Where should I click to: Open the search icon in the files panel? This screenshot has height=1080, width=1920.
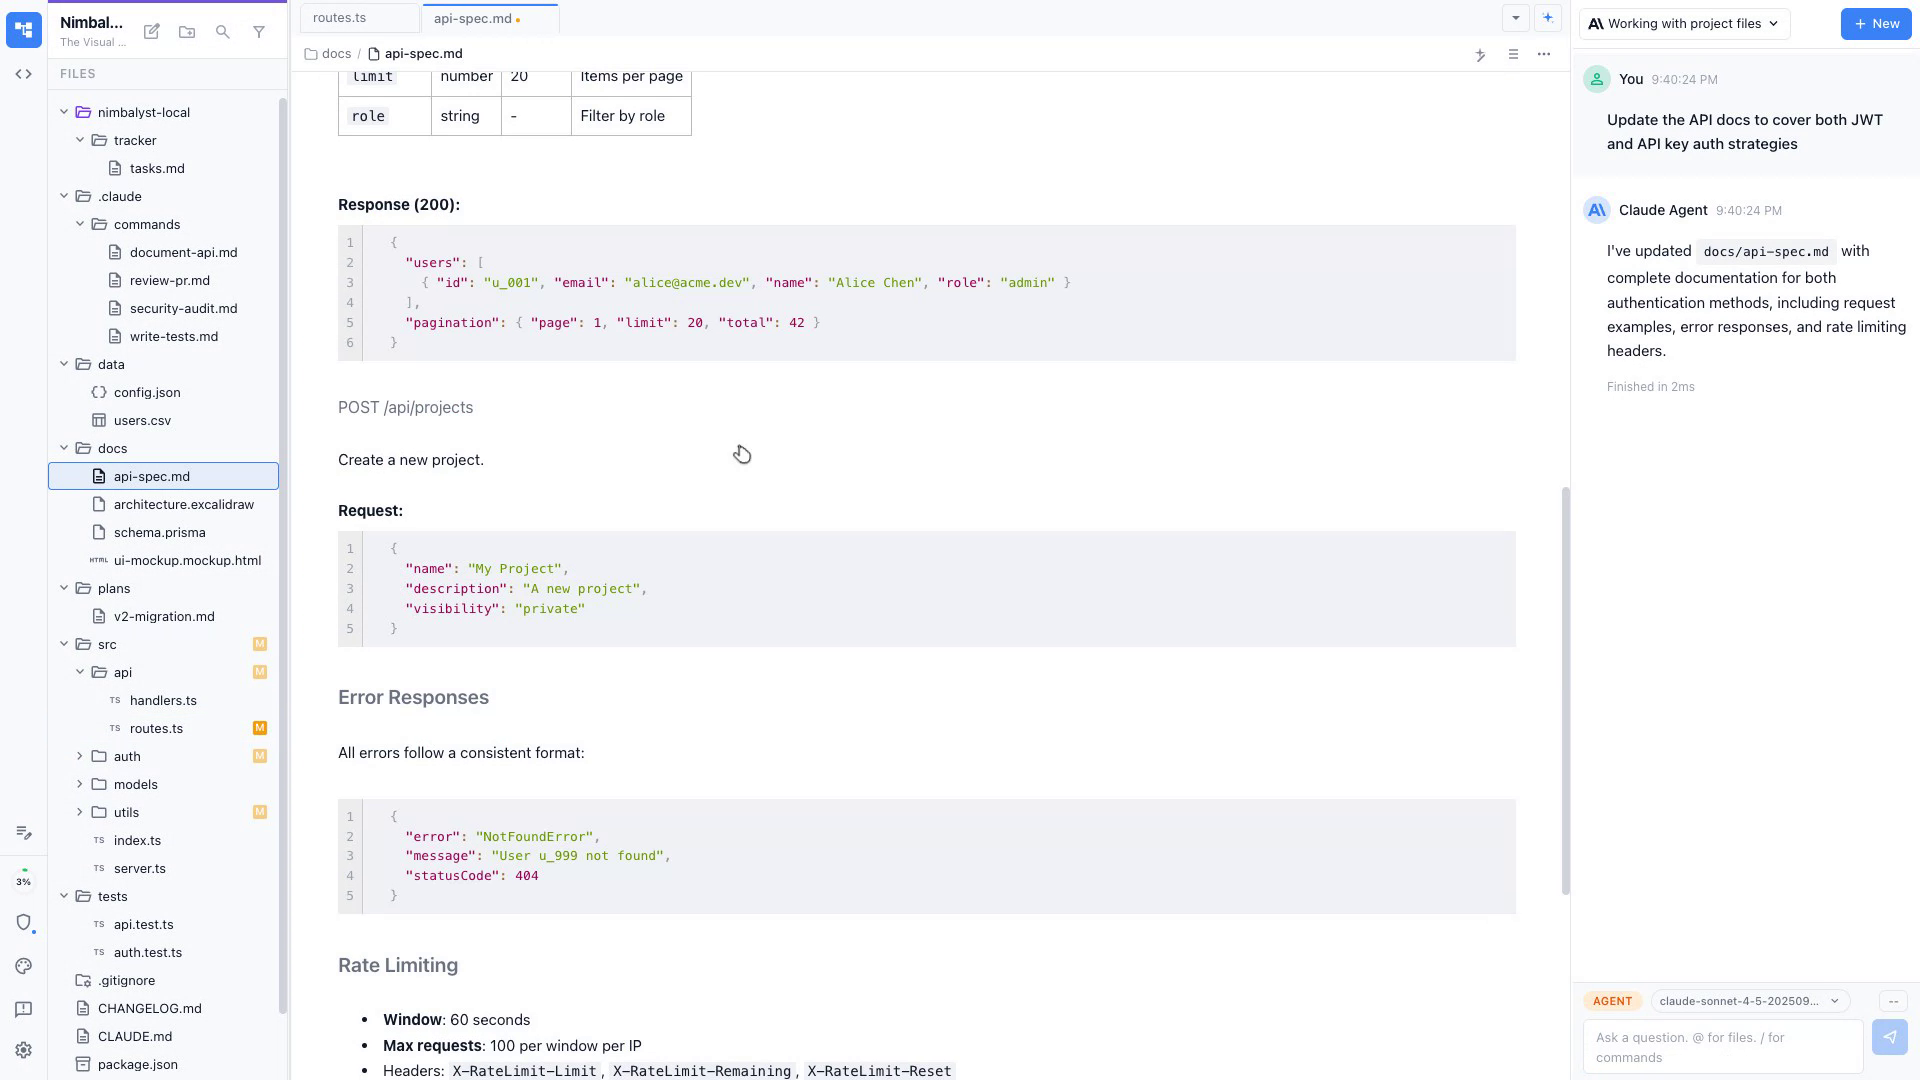pos(223,31)
